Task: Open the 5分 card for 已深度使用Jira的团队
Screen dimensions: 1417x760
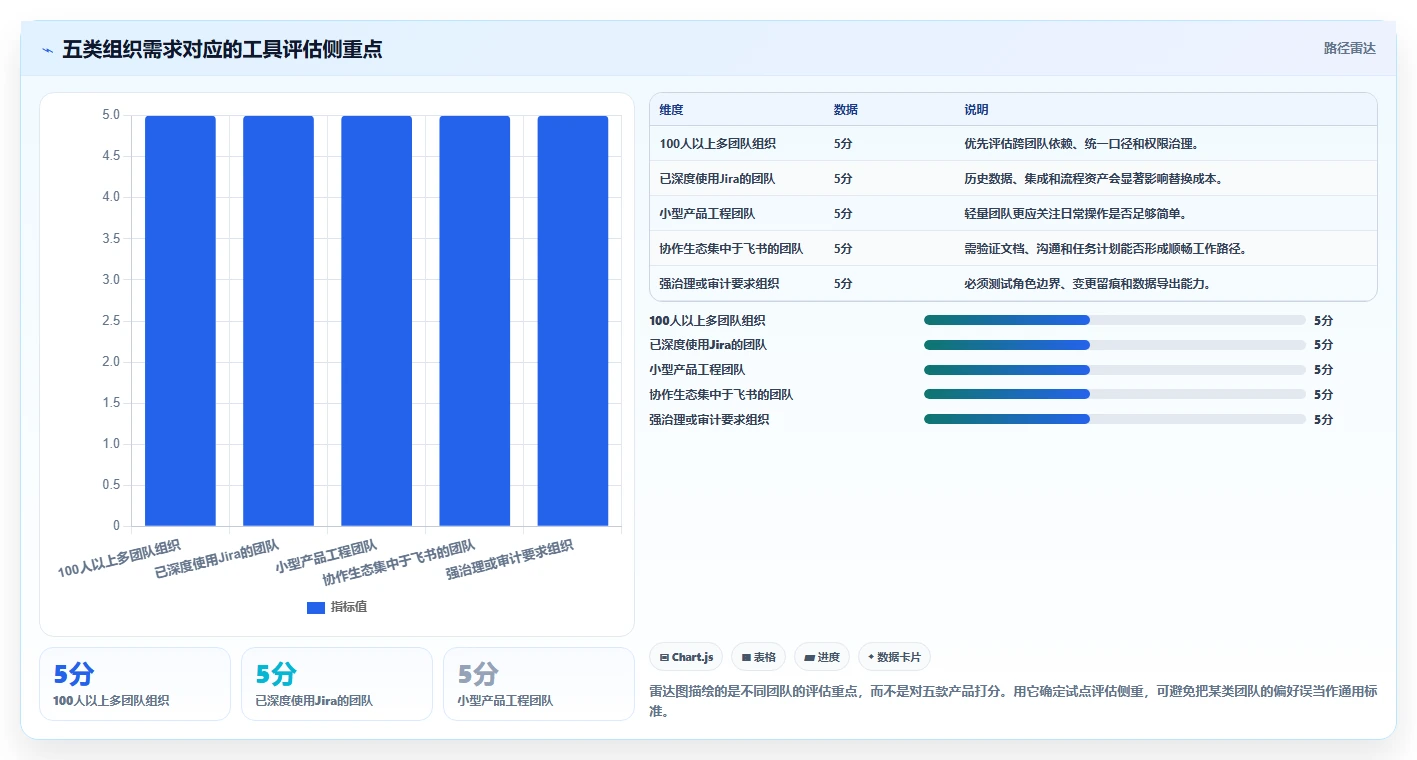Action: [x=337, y=684]
